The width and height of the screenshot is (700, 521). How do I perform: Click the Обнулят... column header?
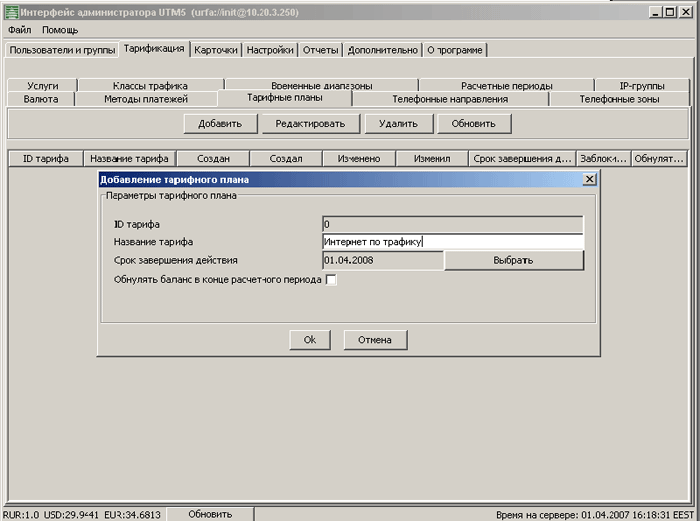[x=659, y=158]
